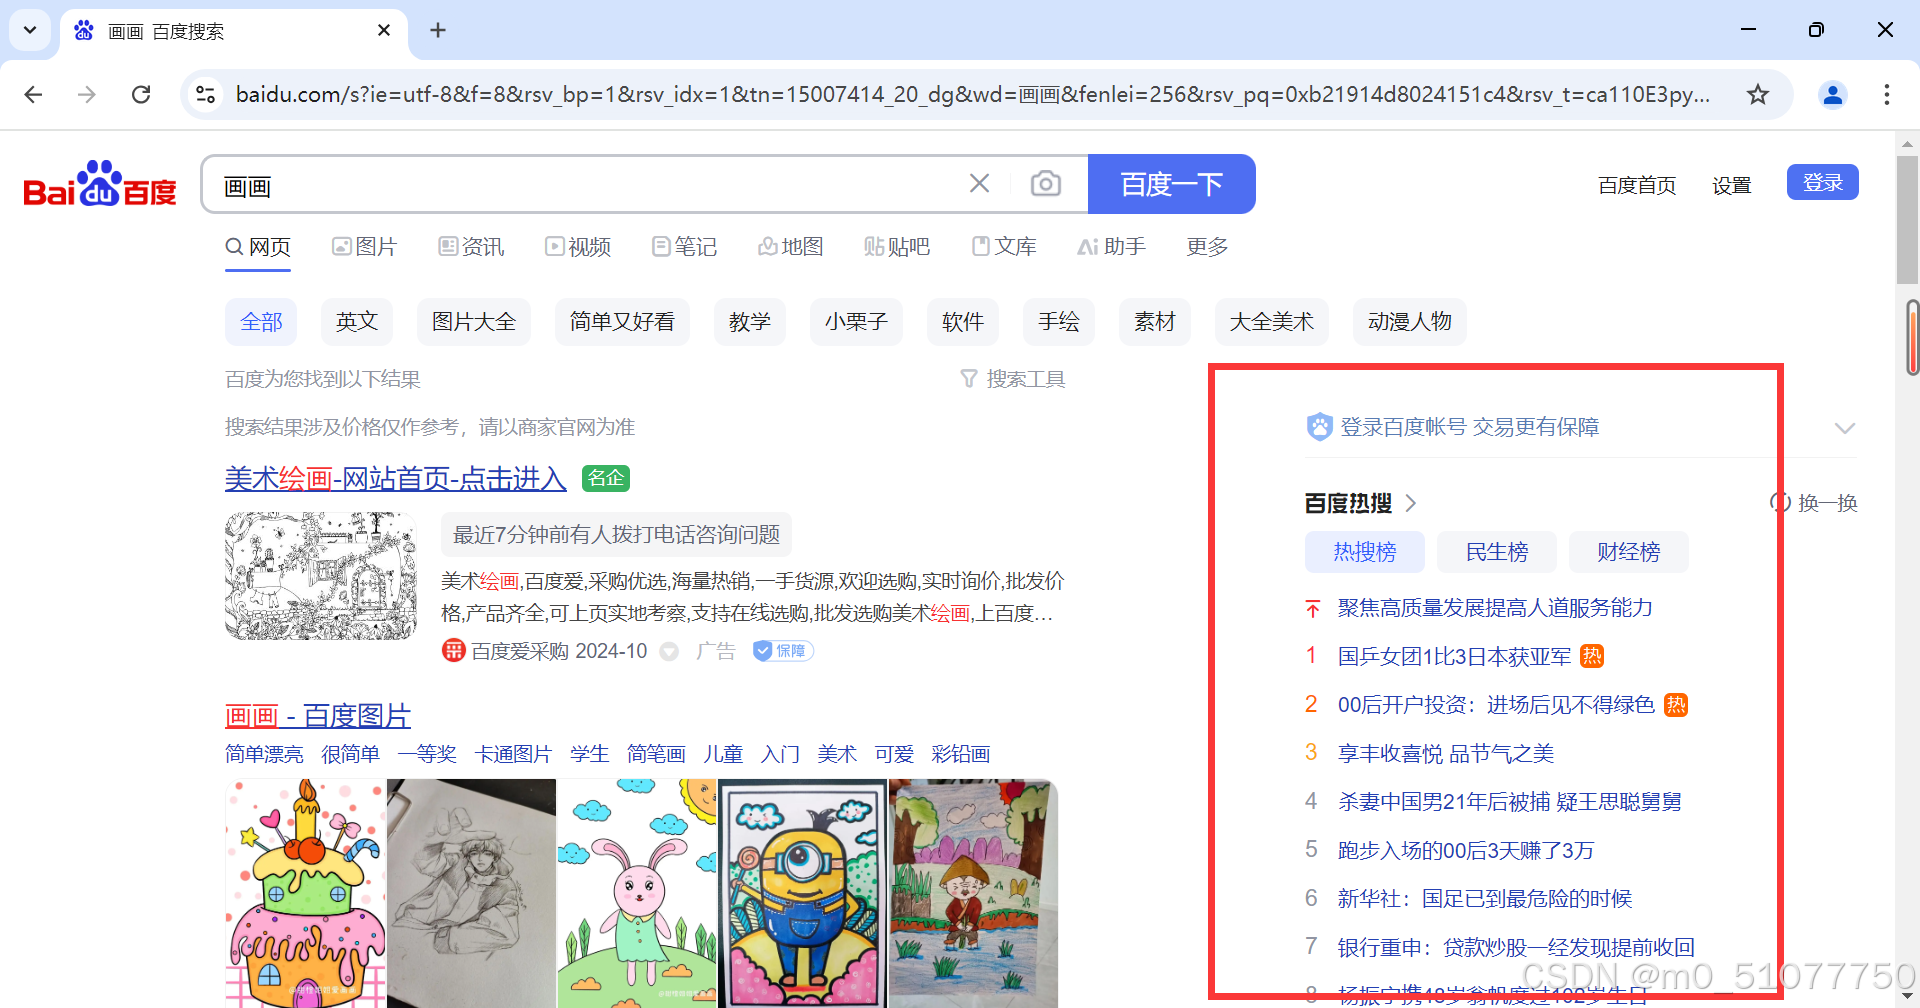Click the 百度爱采购 source icon

(453, 651)
